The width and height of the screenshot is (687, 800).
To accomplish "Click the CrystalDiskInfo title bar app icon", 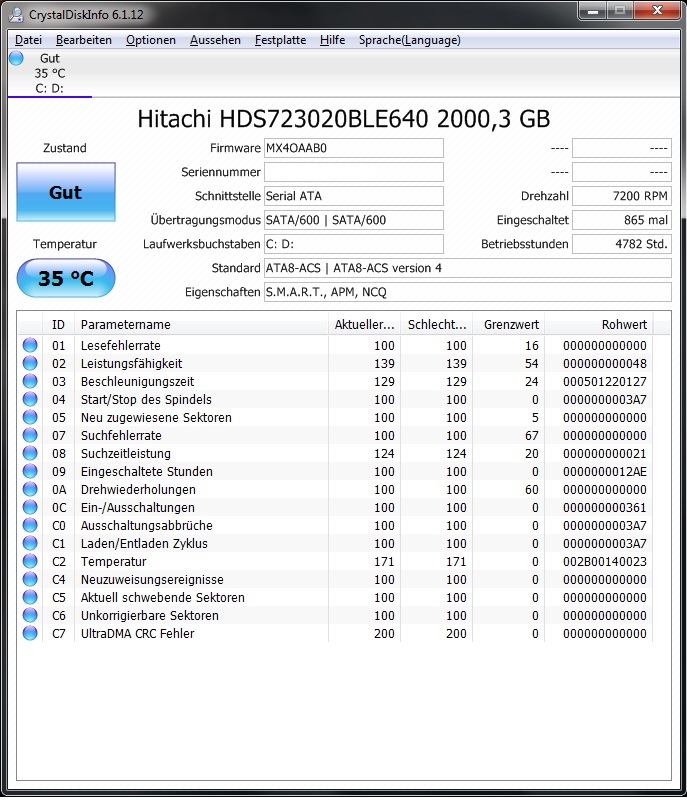I will pos(16,14).
